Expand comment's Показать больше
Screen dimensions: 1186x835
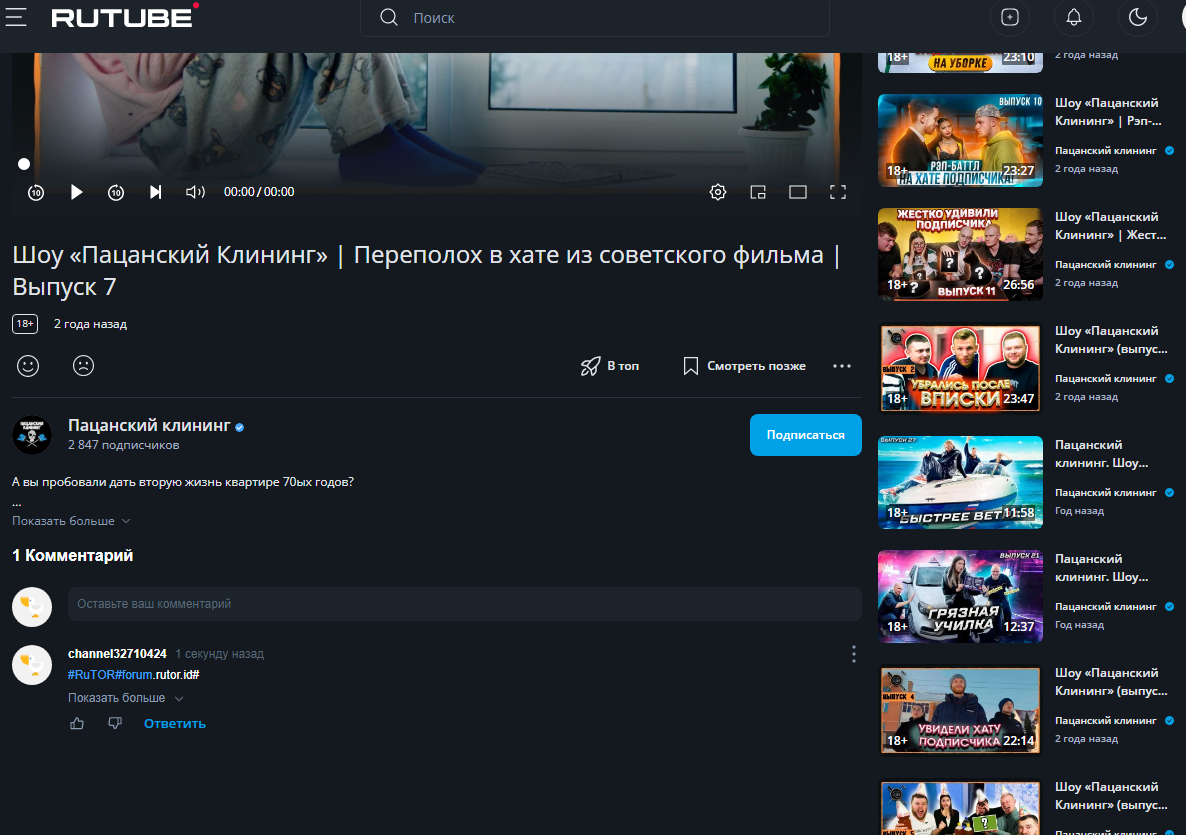(126, 698)
